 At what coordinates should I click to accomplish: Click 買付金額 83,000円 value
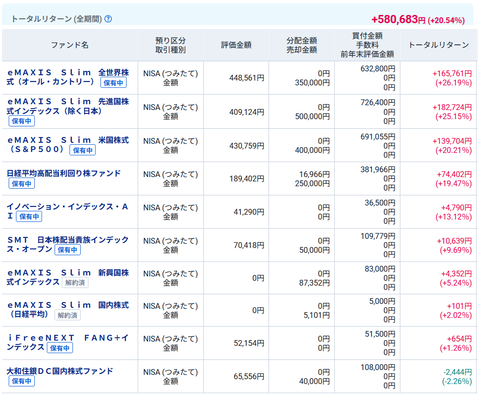[380, 269]
